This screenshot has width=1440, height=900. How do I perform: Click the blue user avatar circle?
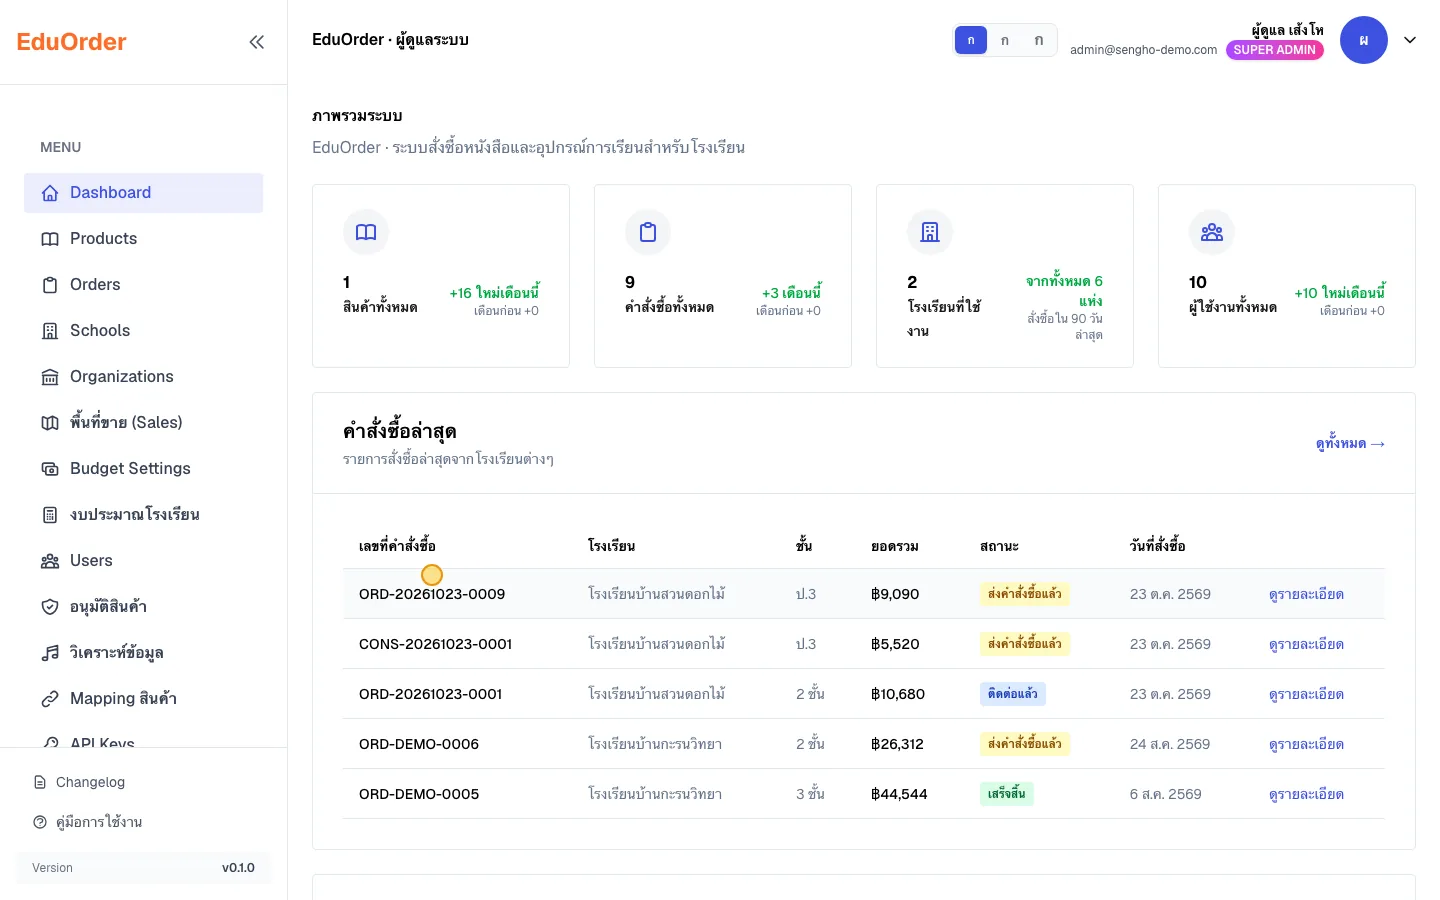(1364, 40)
